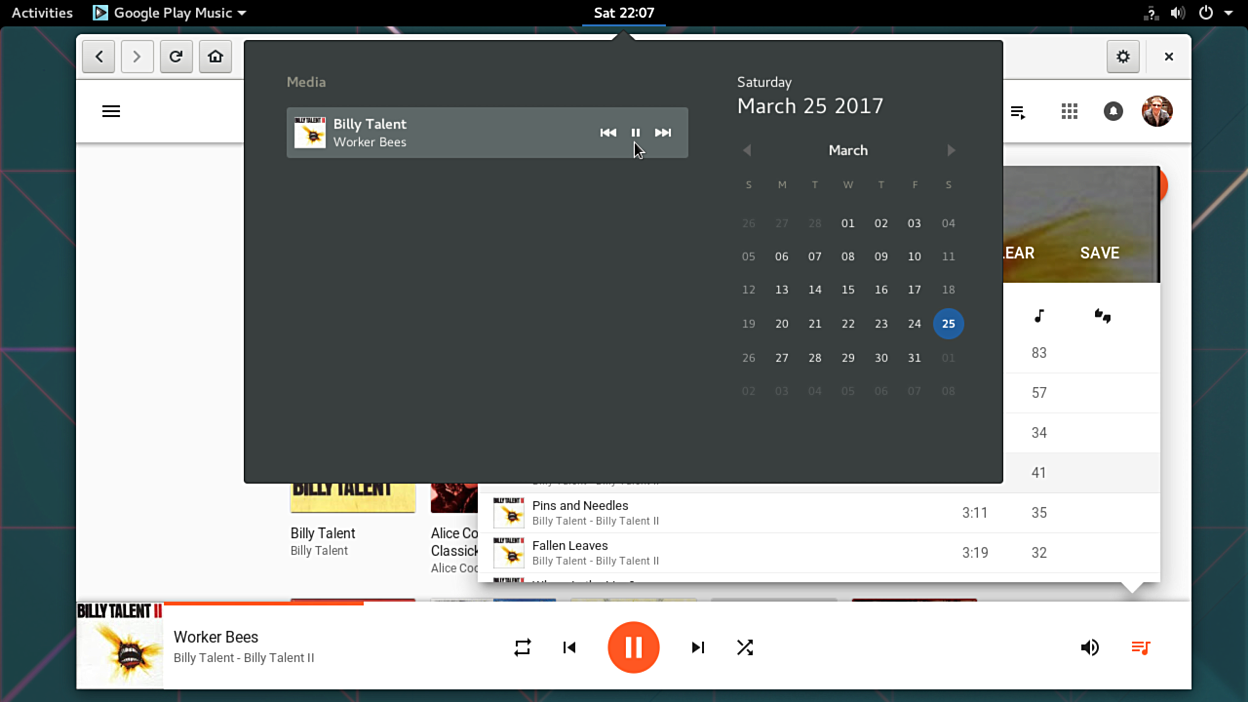Click the SAVE button on queue

[1099, 253]
